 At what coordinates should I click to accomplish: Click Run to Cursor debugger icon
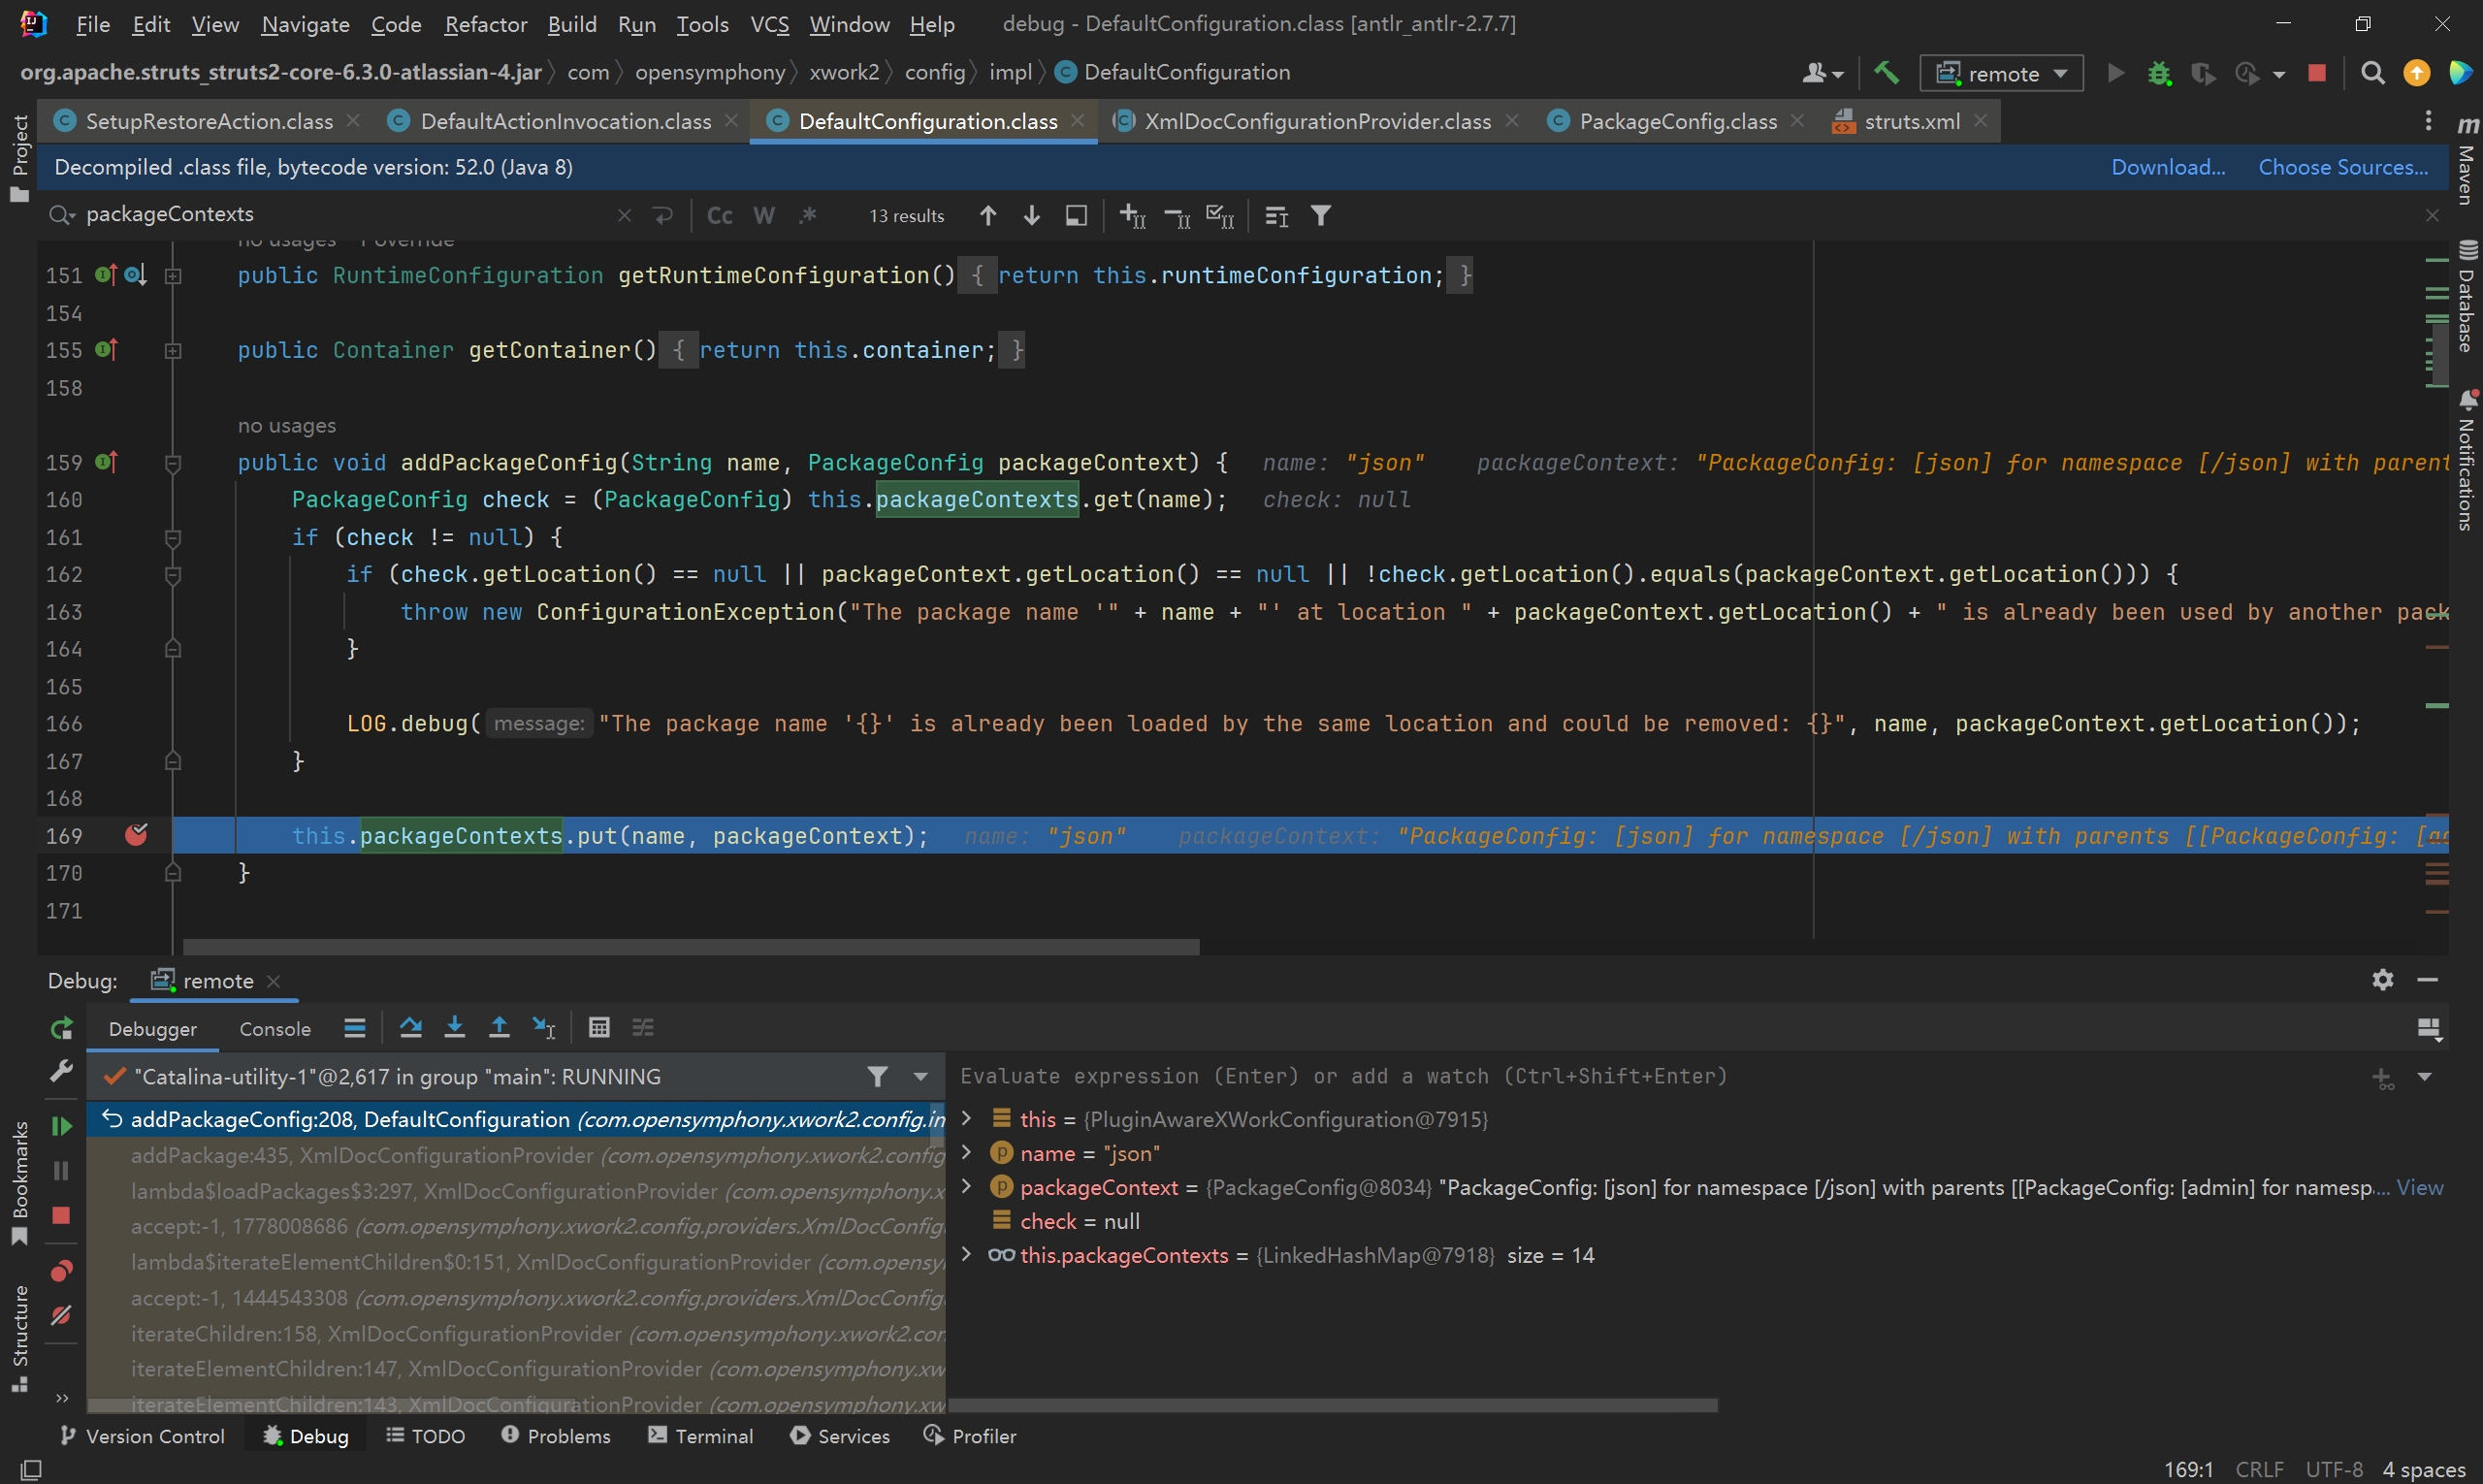[543, 1027]
